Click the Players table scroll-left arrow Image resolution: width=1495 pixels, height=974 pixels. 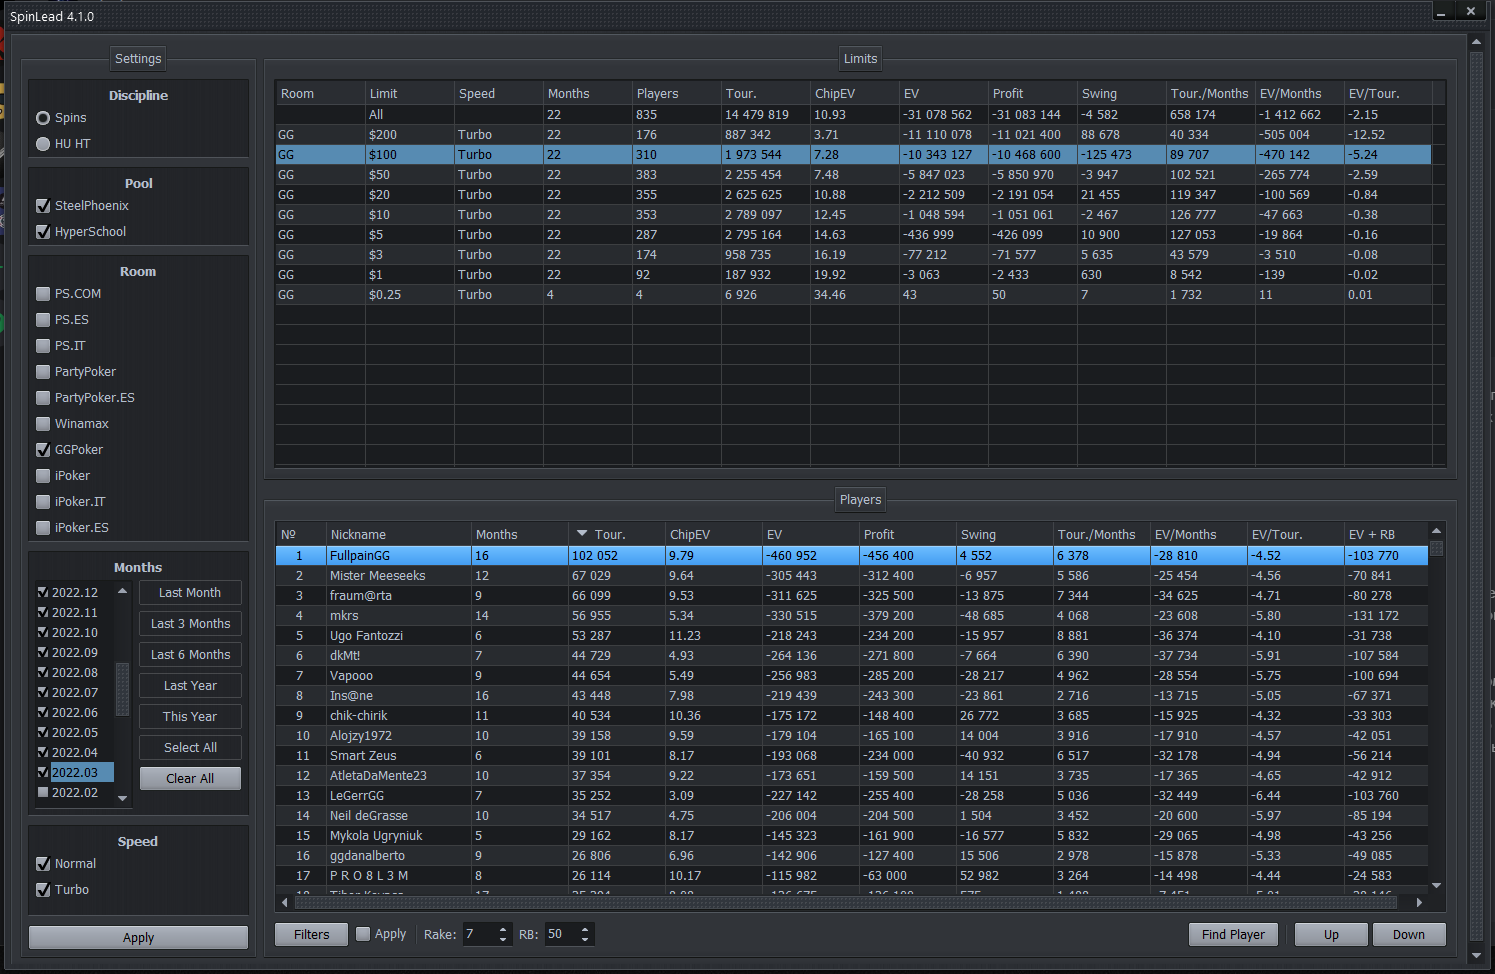pos(285,902)
